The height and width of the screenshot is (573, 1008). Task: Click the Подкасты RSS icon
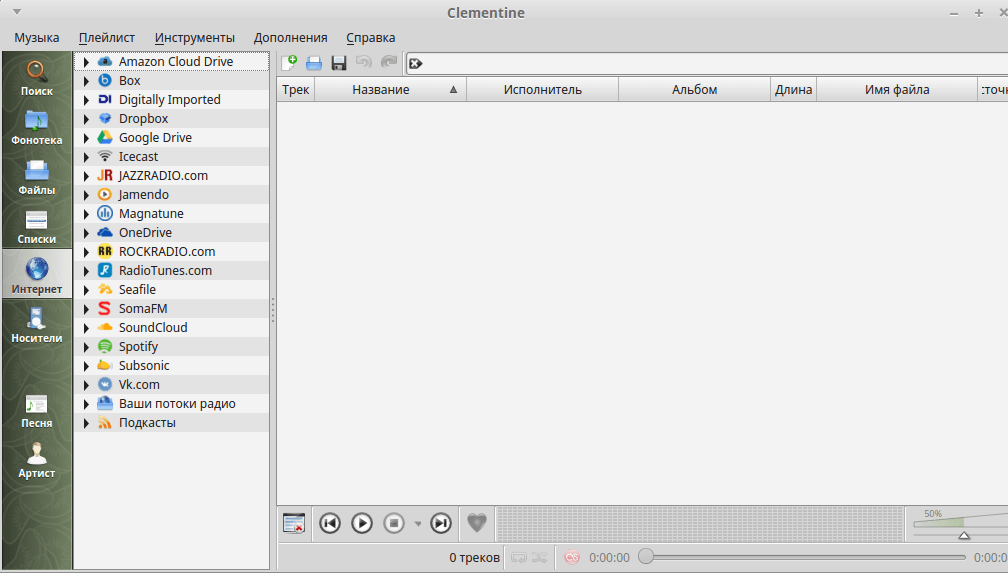coord(105,423)
